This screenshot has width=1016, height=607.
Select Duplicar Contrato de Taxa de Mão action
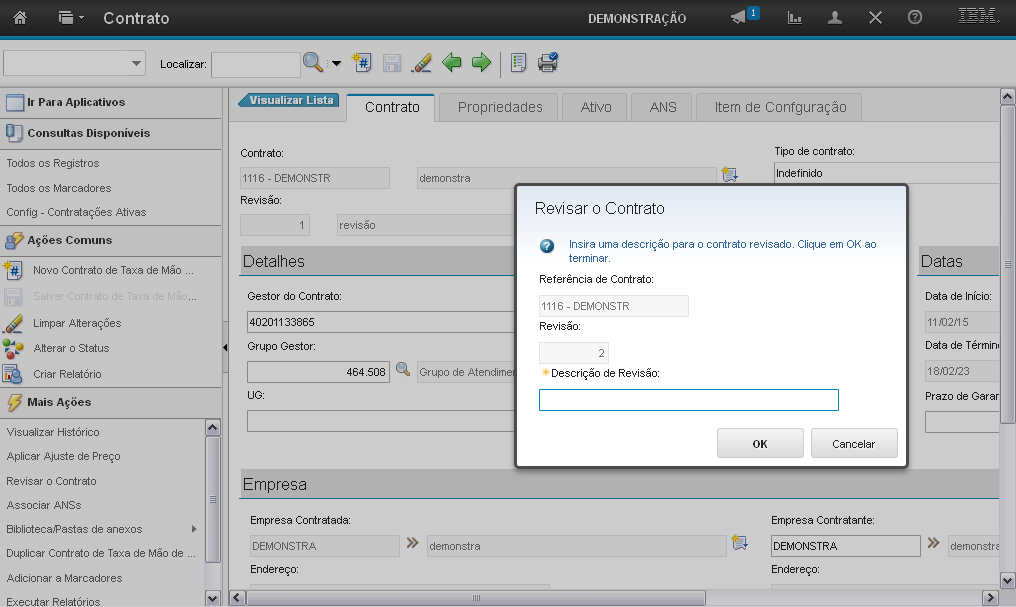click(100, 553)
